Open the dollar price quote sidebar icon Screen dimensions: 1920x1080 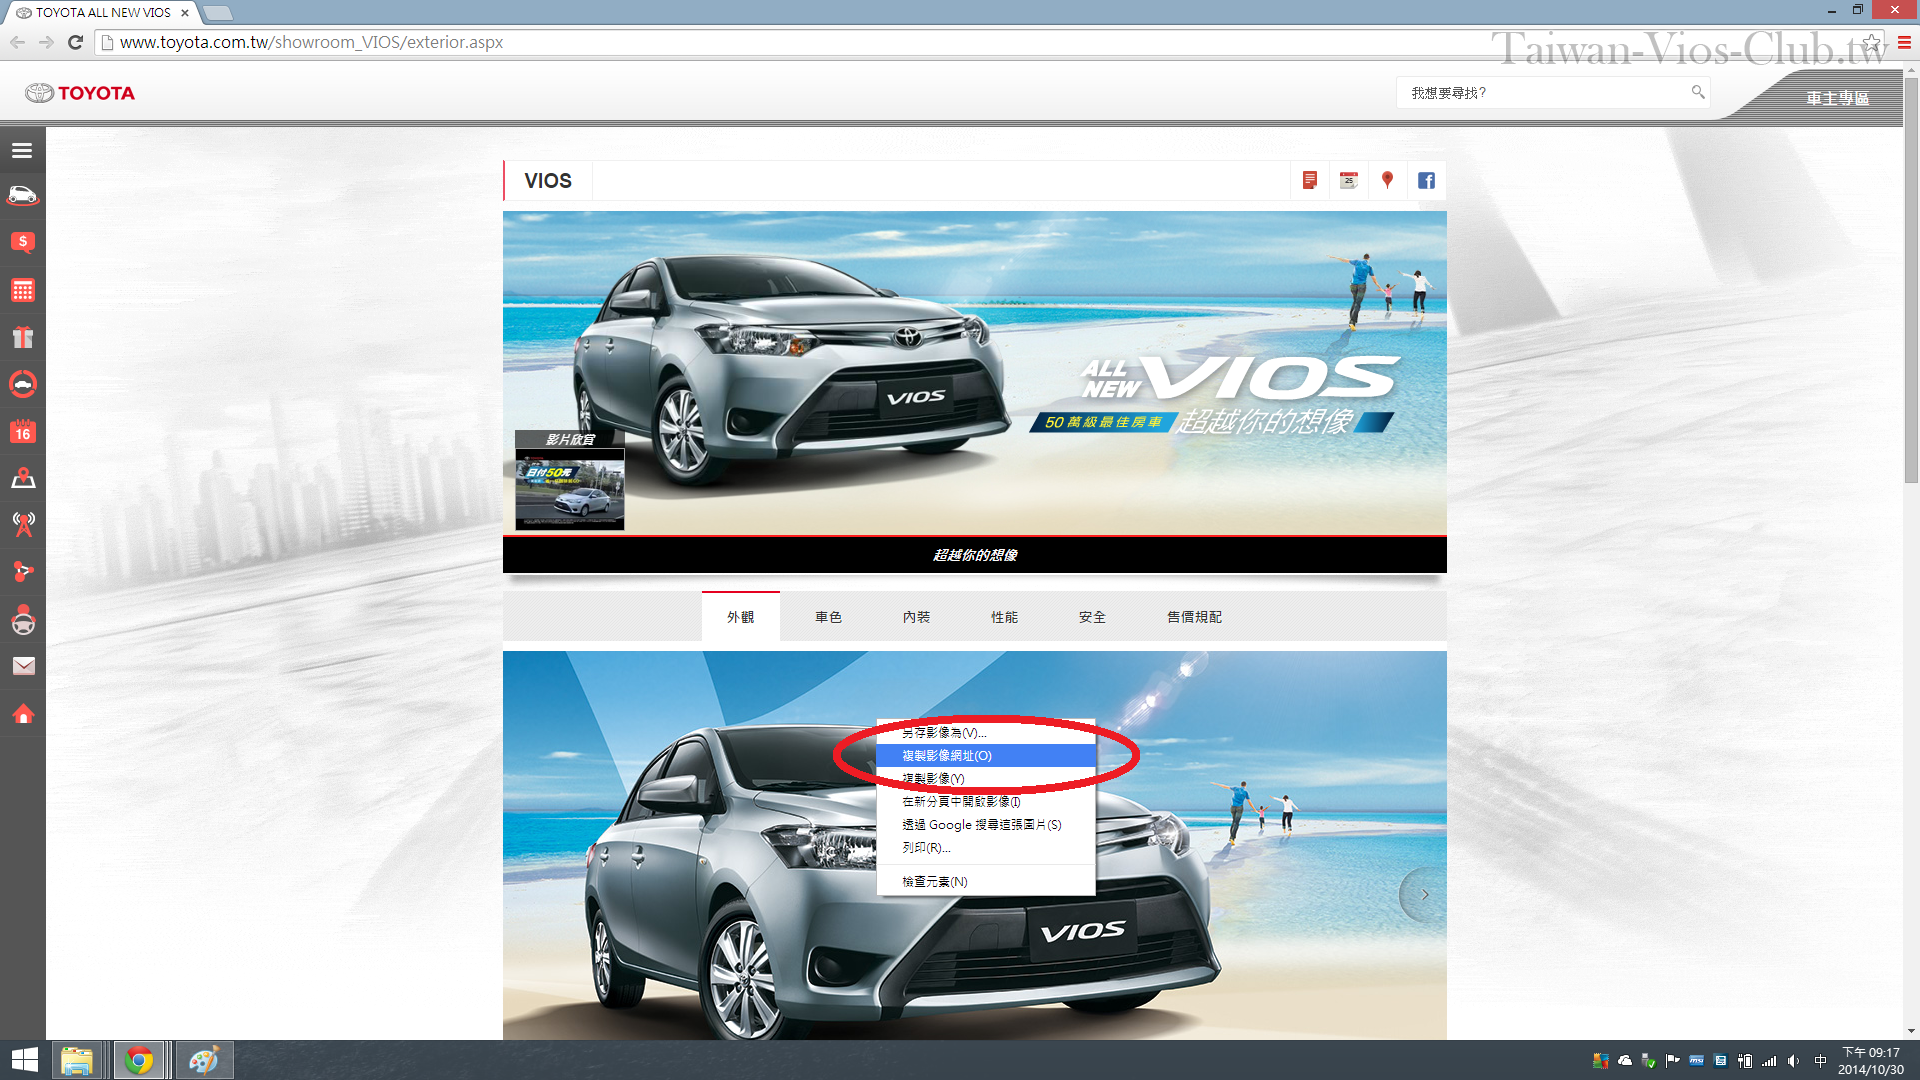pos(22,242)
